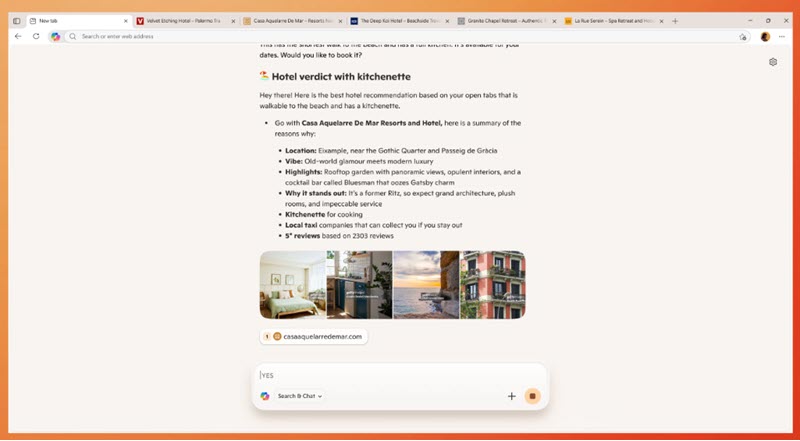Open the casaaquelarredemar.com source link
Screen dimensions: 800x441
point(314,336)
